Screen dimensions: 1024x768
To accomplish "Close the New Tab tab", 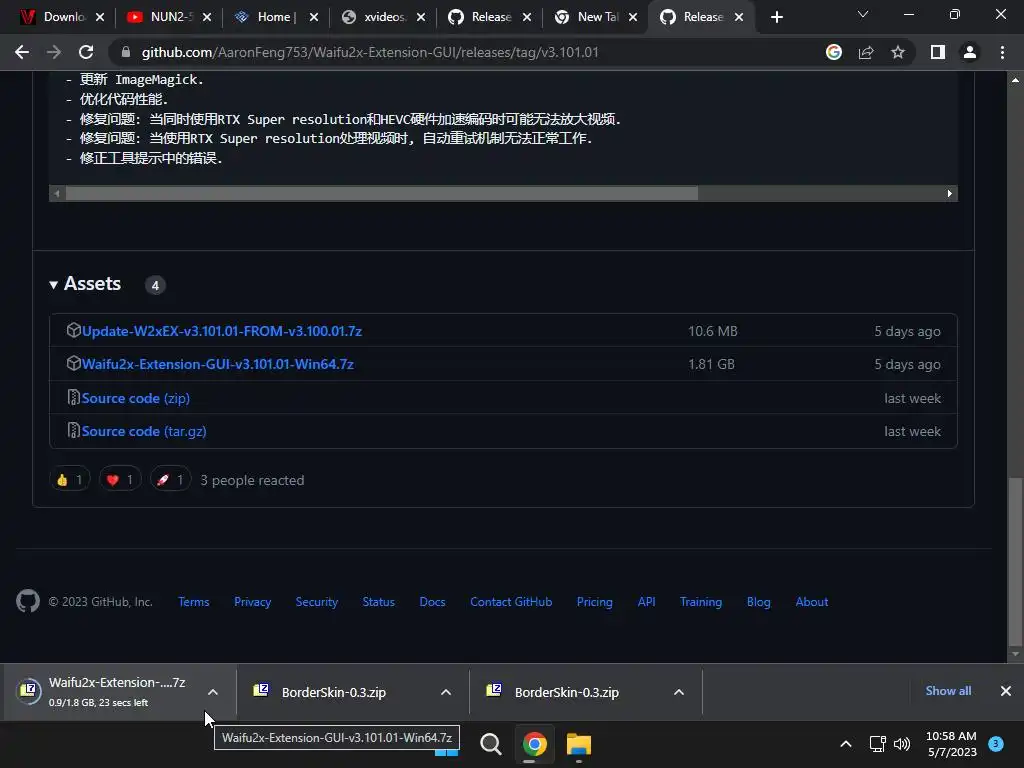I will (633, 17).
